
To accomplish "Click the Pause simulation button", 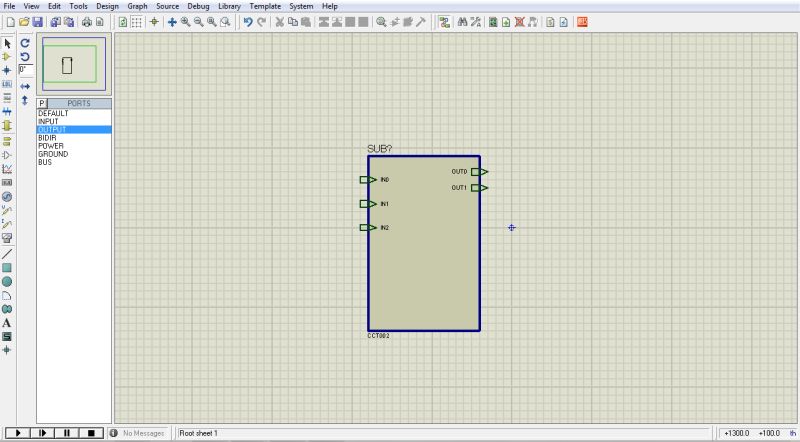I will tap(67, 433).
